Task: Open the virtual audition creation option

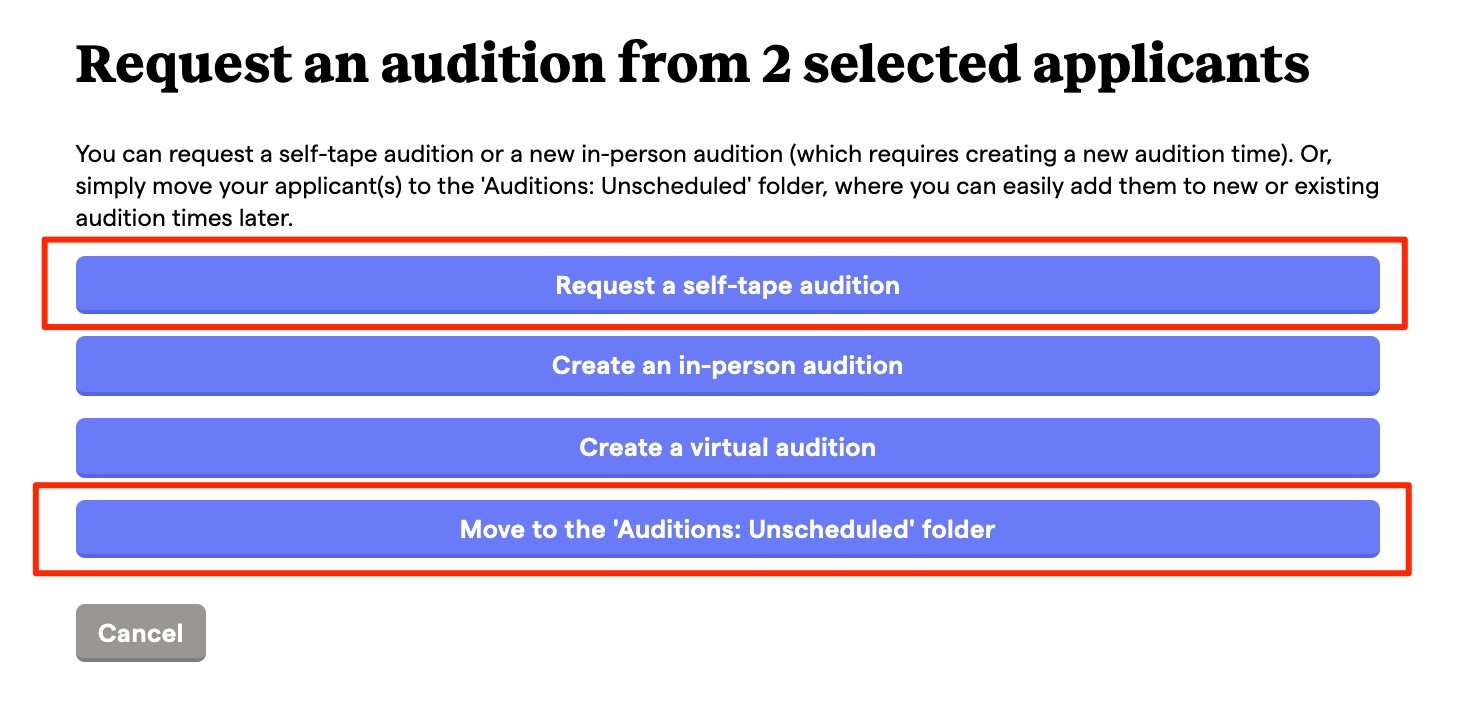Action: [727, 447]
